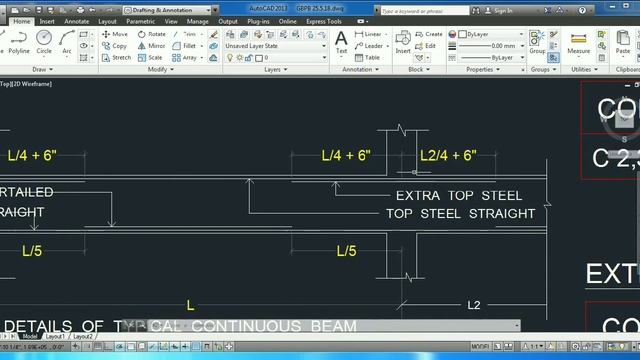The width and height of the screenshot is (640, 360).
Task: Open the Output ribbon tab
Action: tap(228, 21)
